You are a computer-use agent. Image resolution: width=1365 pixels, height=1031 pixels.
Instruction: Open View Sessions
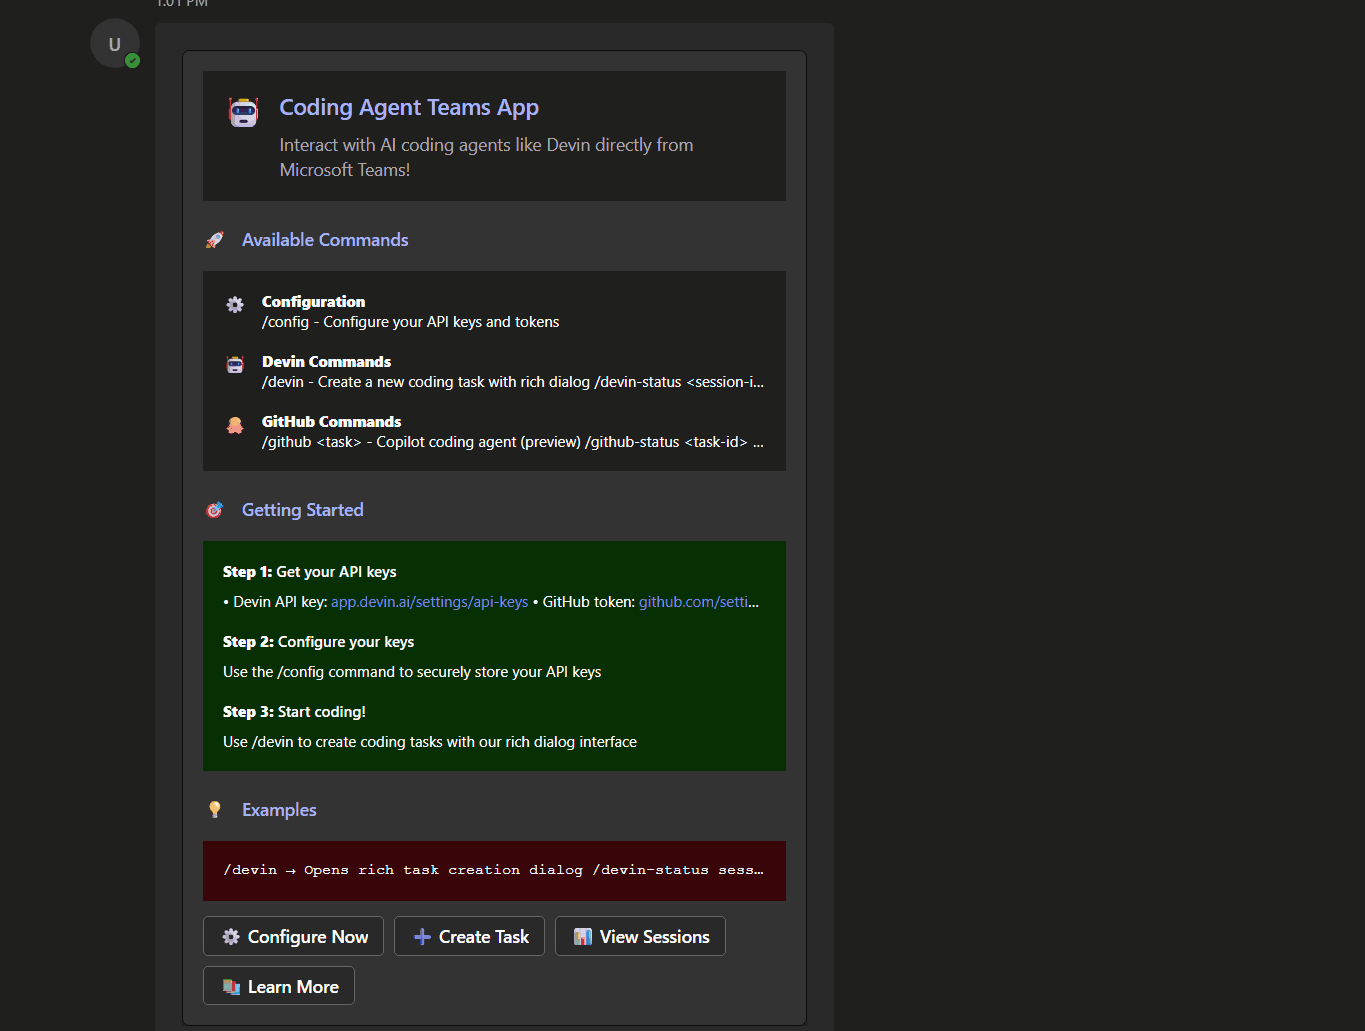[x=640, y=937]
